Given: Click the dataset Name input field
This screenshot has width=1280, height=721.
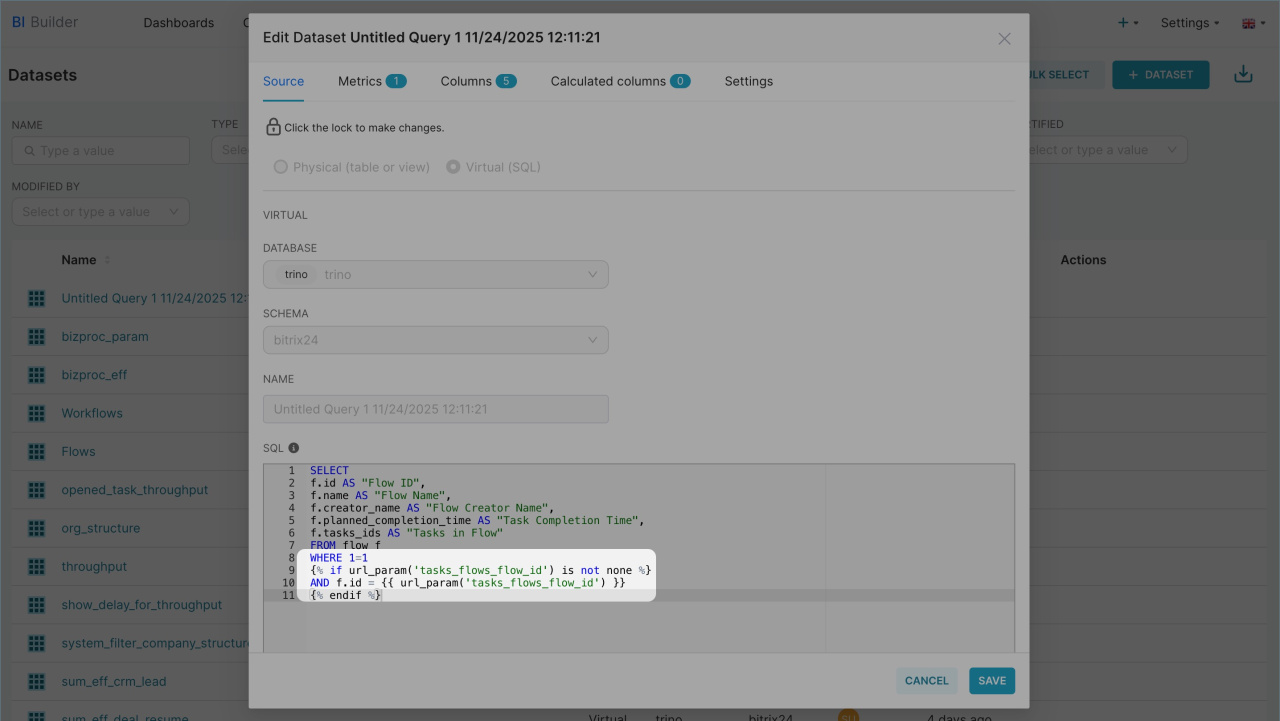Looking at the screenshot, I should point(435,409).
